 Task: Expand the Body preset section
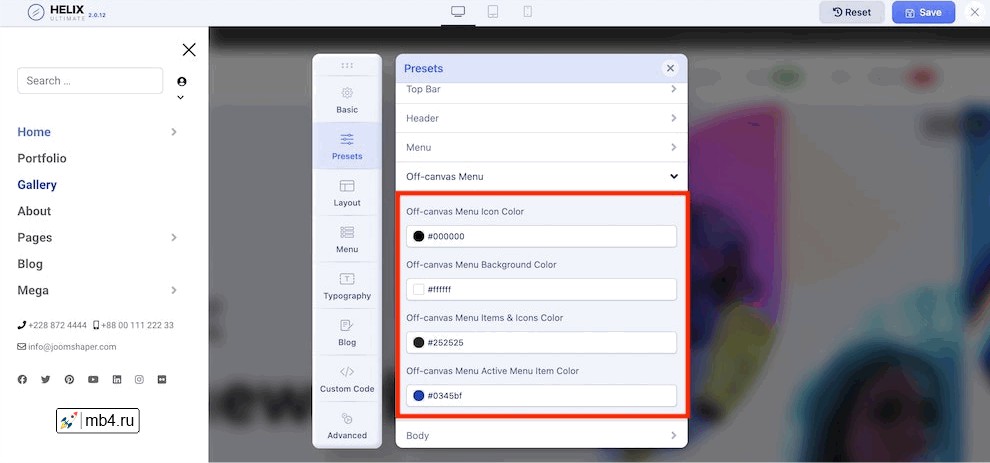[x=541, y=436]
